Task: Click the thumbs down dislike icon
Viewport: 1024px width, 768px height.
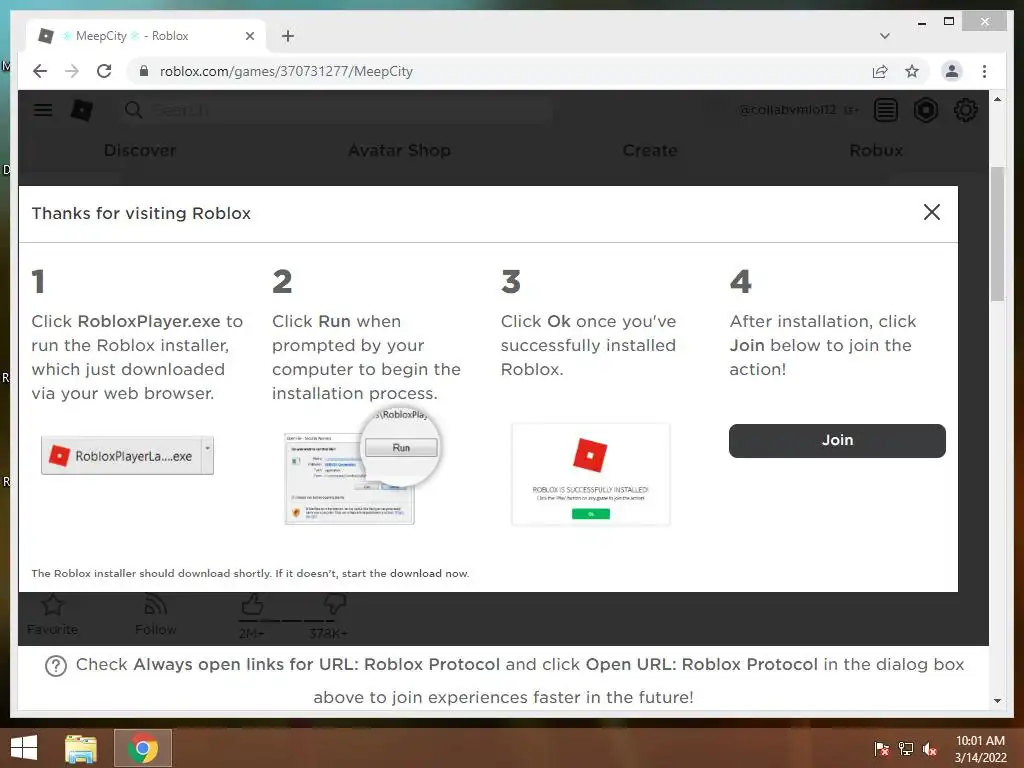Action: (334, 605)
